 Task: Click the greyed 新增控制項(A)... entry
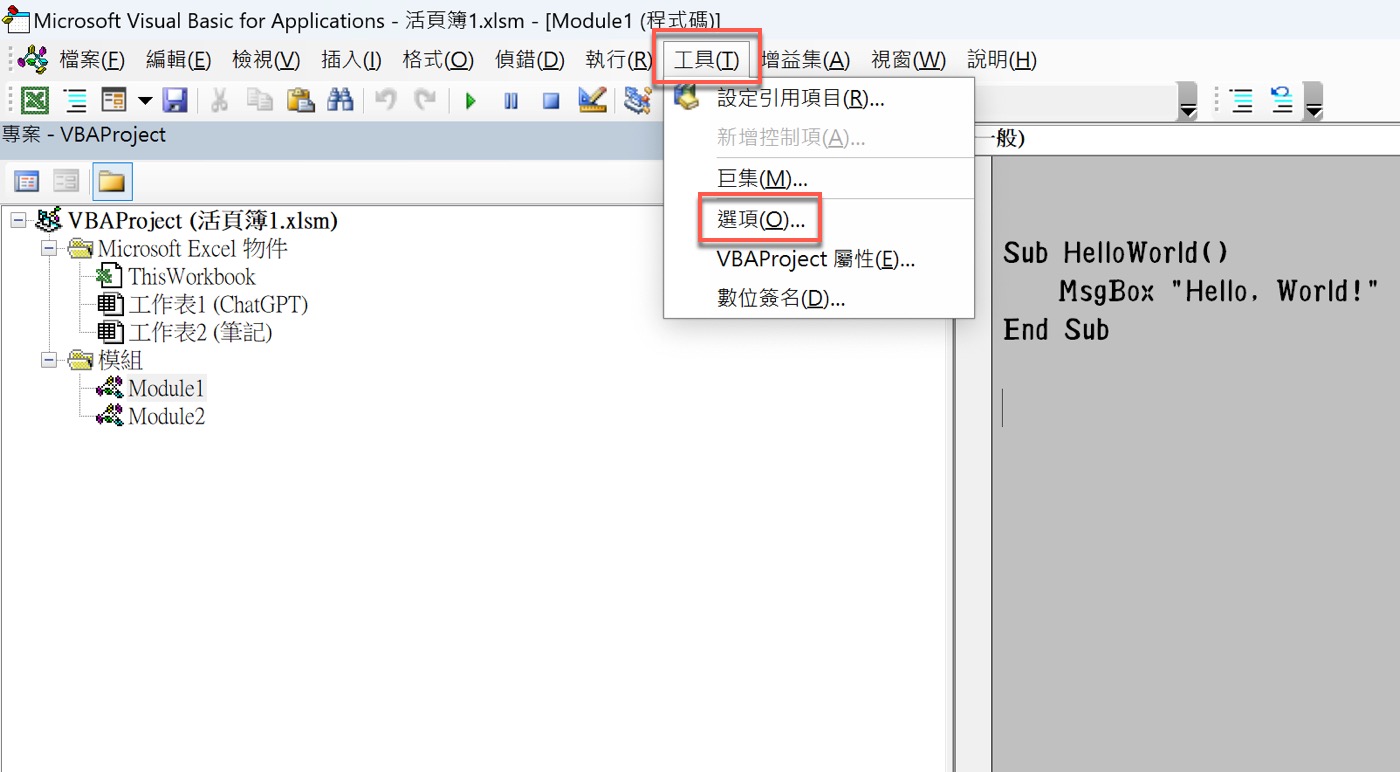(819, 138)
